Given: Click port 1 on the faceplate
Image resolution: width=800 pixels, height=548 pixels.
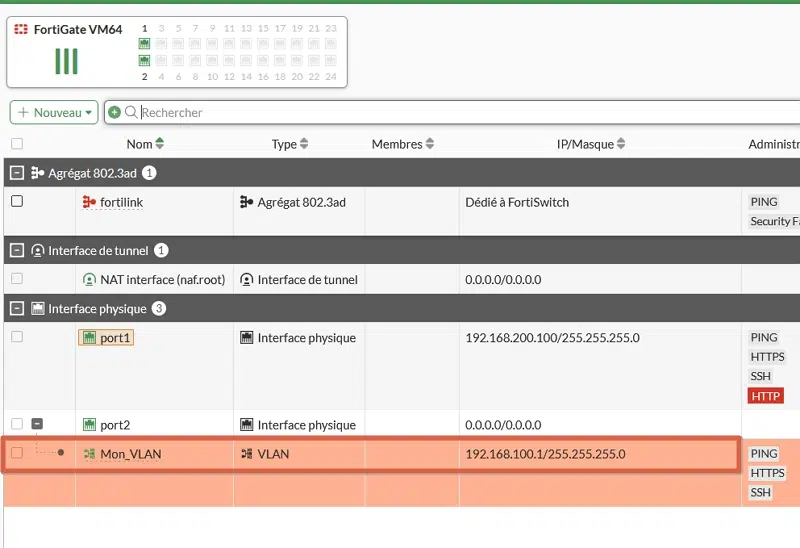Looking at the screenshot, I should (144, 44).
